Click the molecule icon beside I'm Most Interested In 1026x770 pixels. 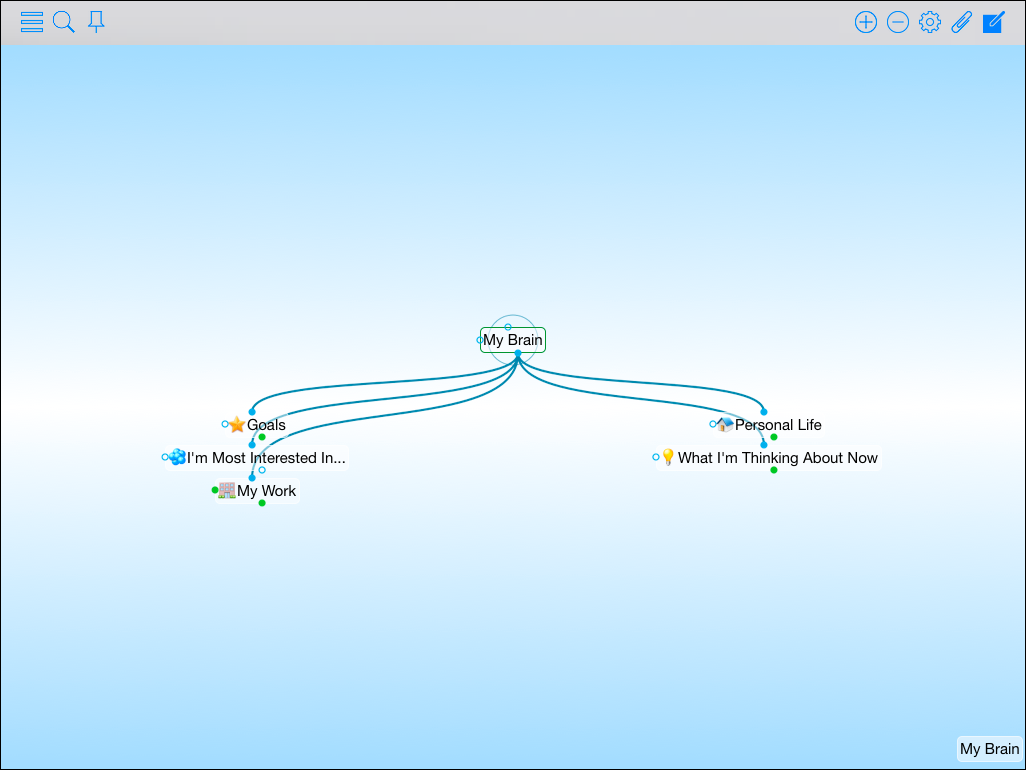click(177, 457)
